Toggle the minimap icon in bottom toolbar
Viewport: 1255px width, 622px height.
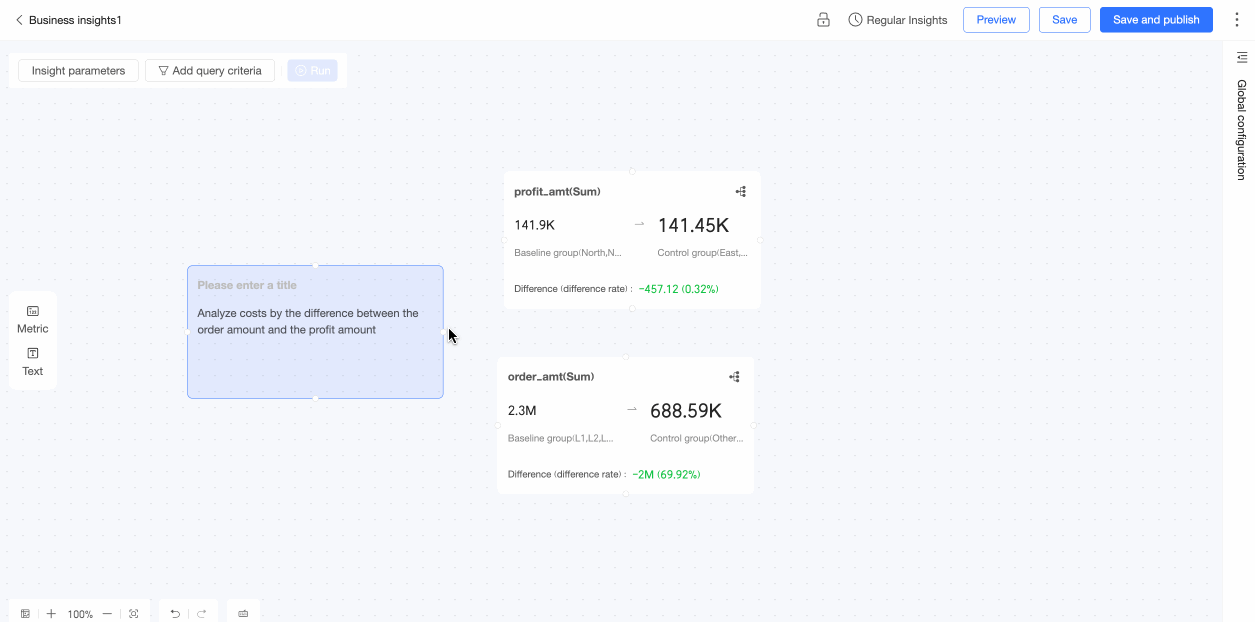[25, 614]
